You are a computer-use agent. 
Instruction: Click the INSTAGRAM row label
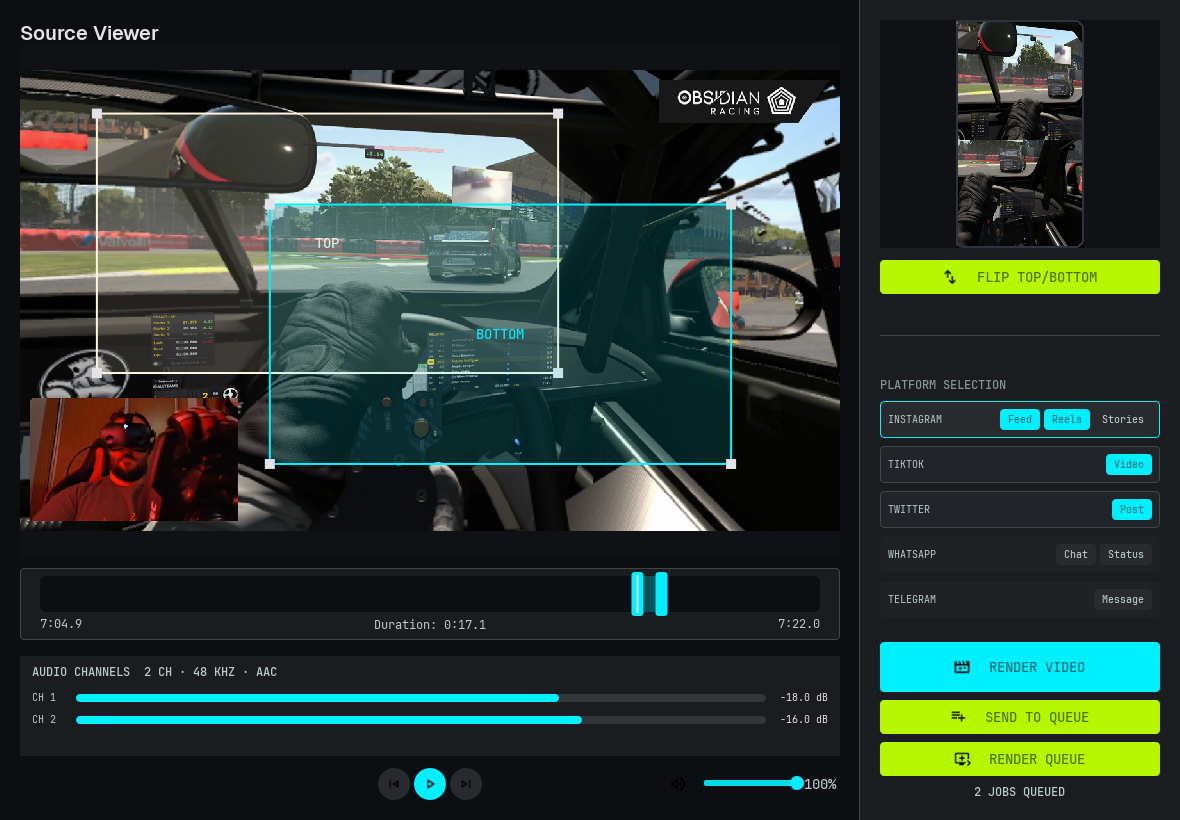(915, 419)
